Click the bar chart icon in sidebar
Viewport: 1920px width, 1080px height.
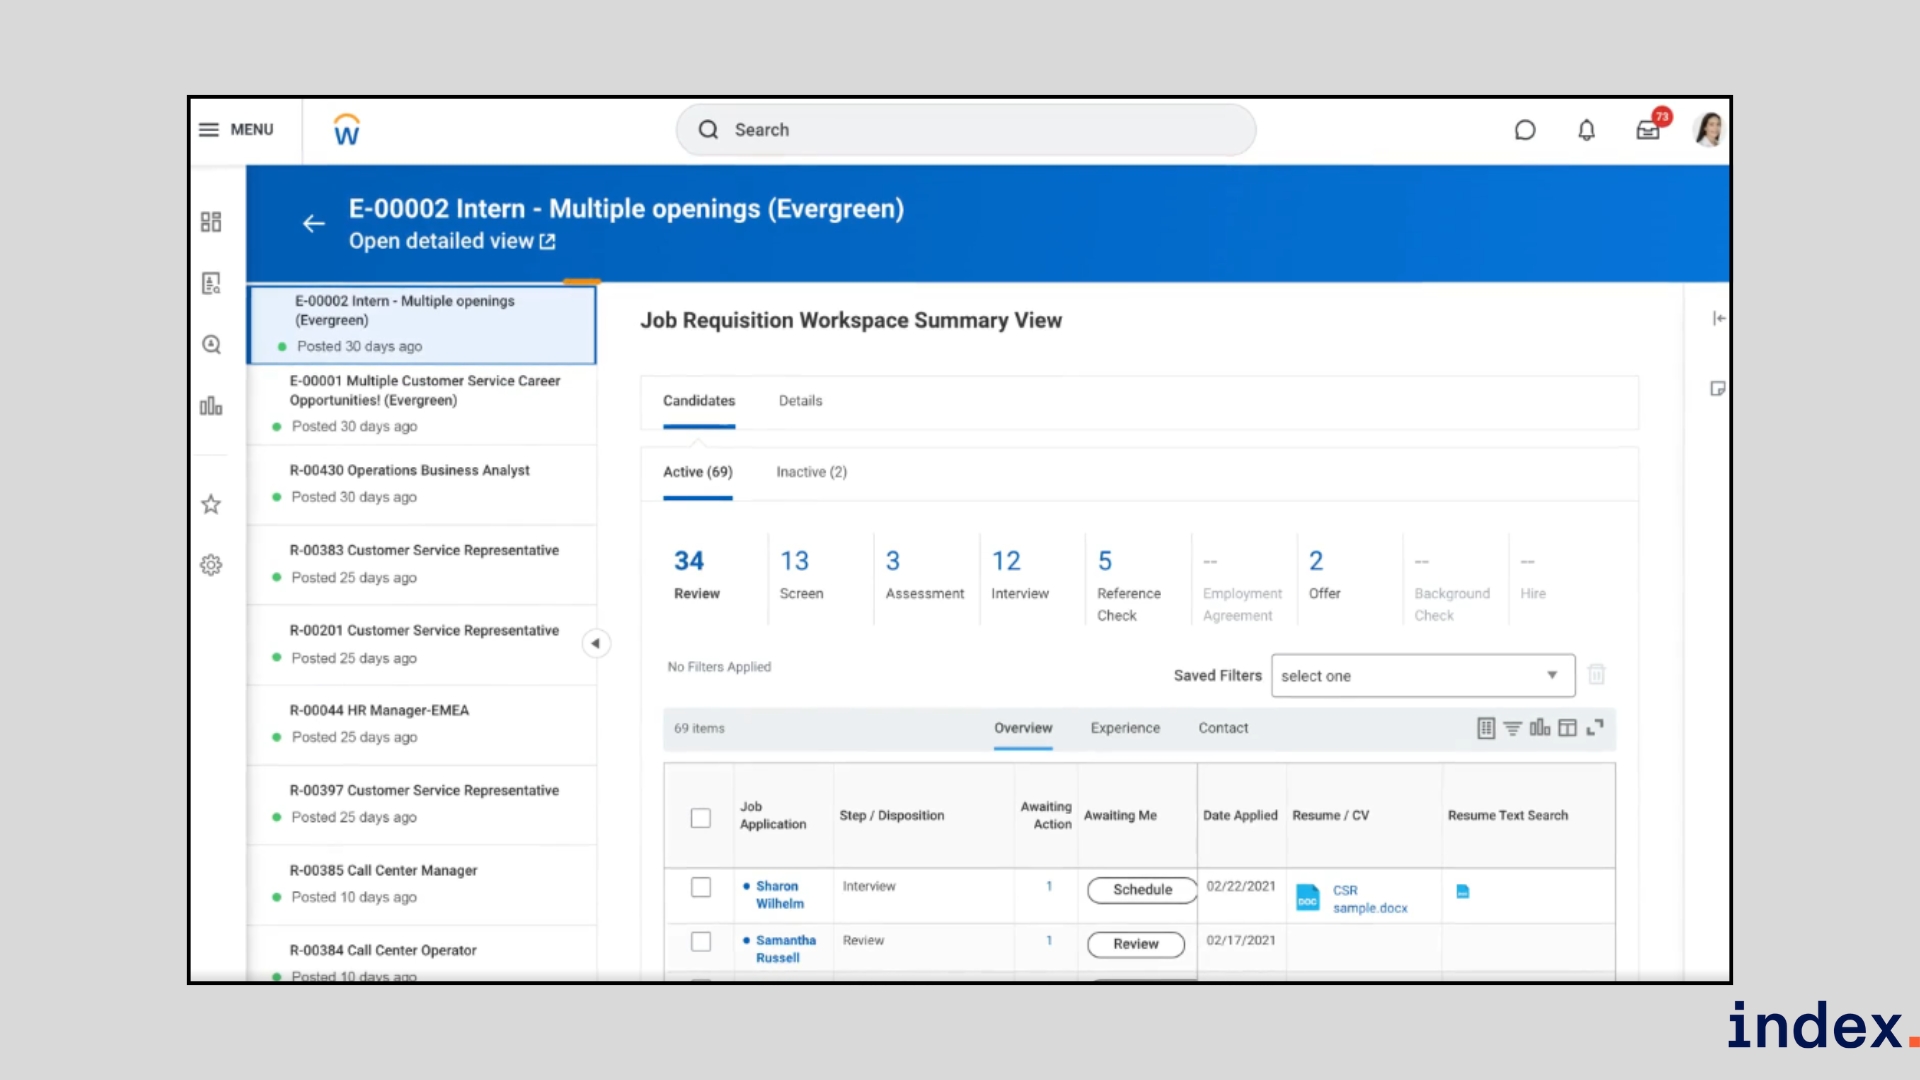coord(211,406)
